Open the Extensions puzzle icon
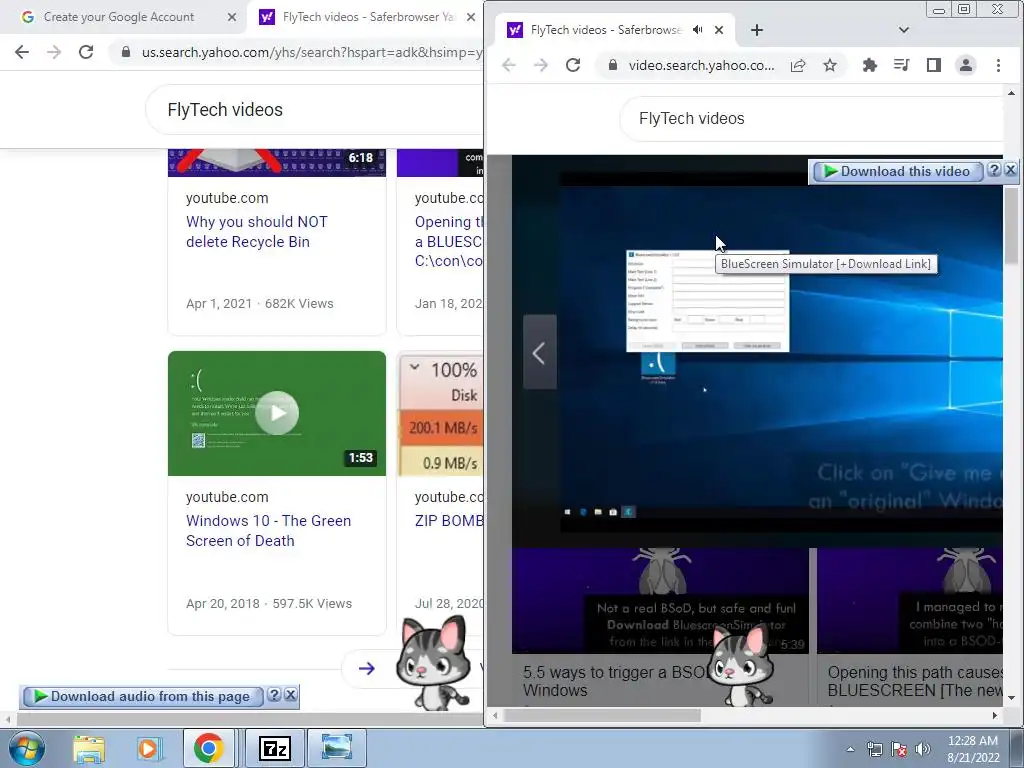The height and width of the screenshot is (768, 1024). pos(870,65)
